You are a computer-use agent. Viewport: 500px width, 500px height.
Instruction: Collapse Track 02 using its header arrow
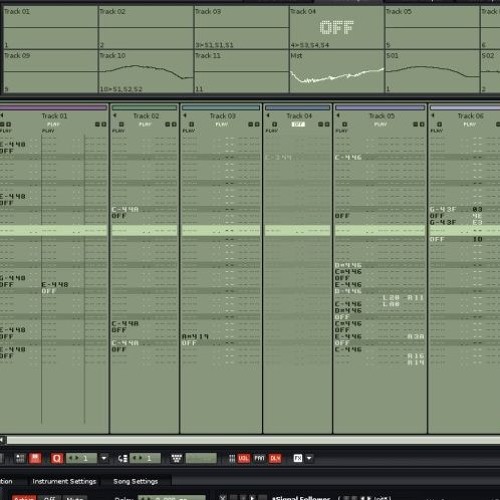(115, 115)
